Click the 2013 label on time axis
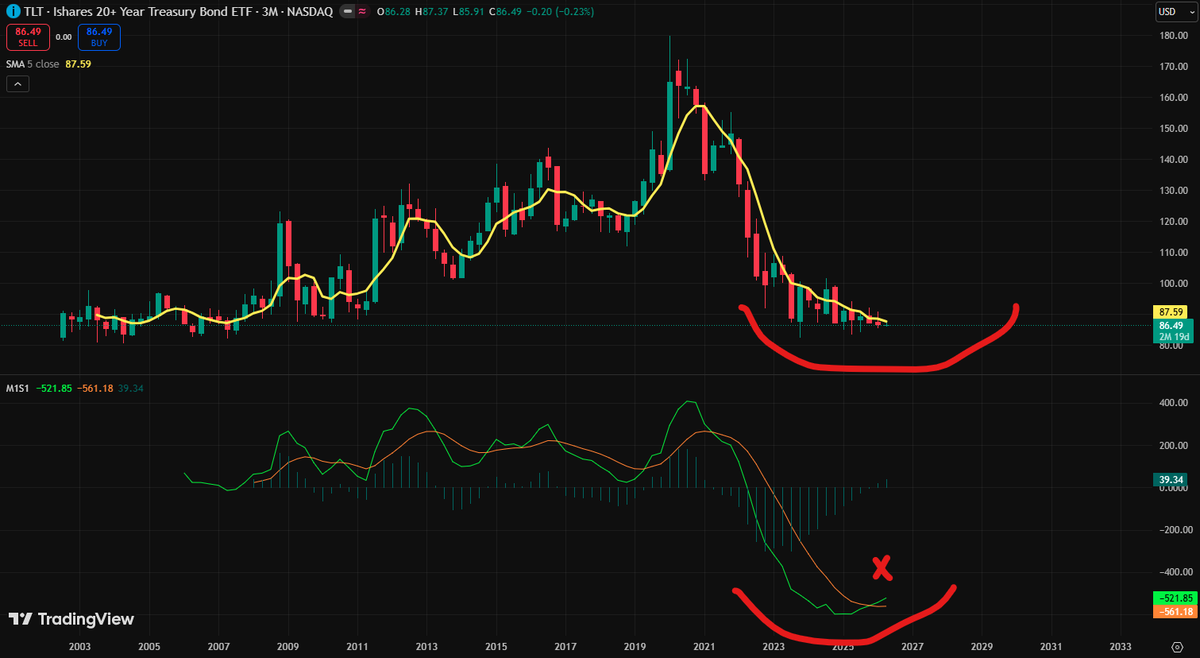 point(427,646)
